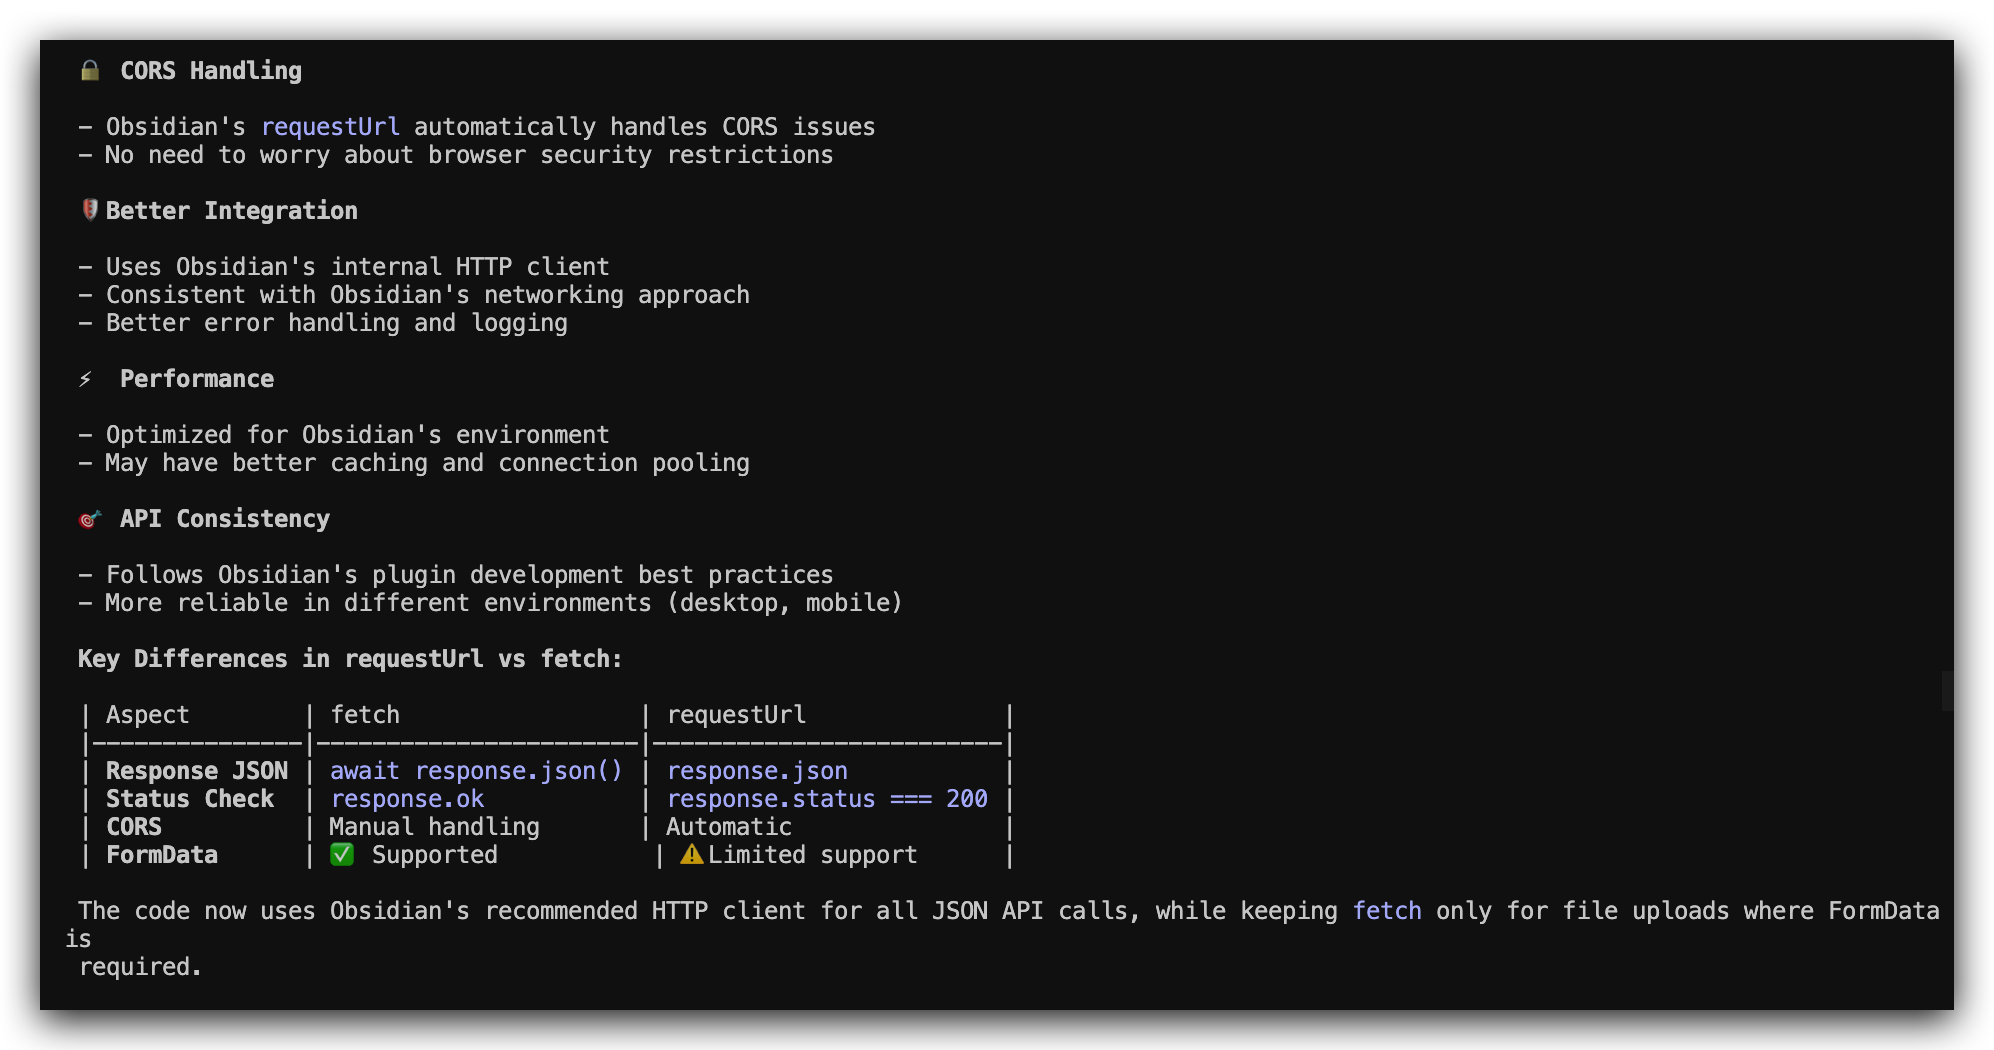This screenshot has width=1994, height=1050.
Task: Click 'More reliable in different environments' line
Action: click(504, 603)
